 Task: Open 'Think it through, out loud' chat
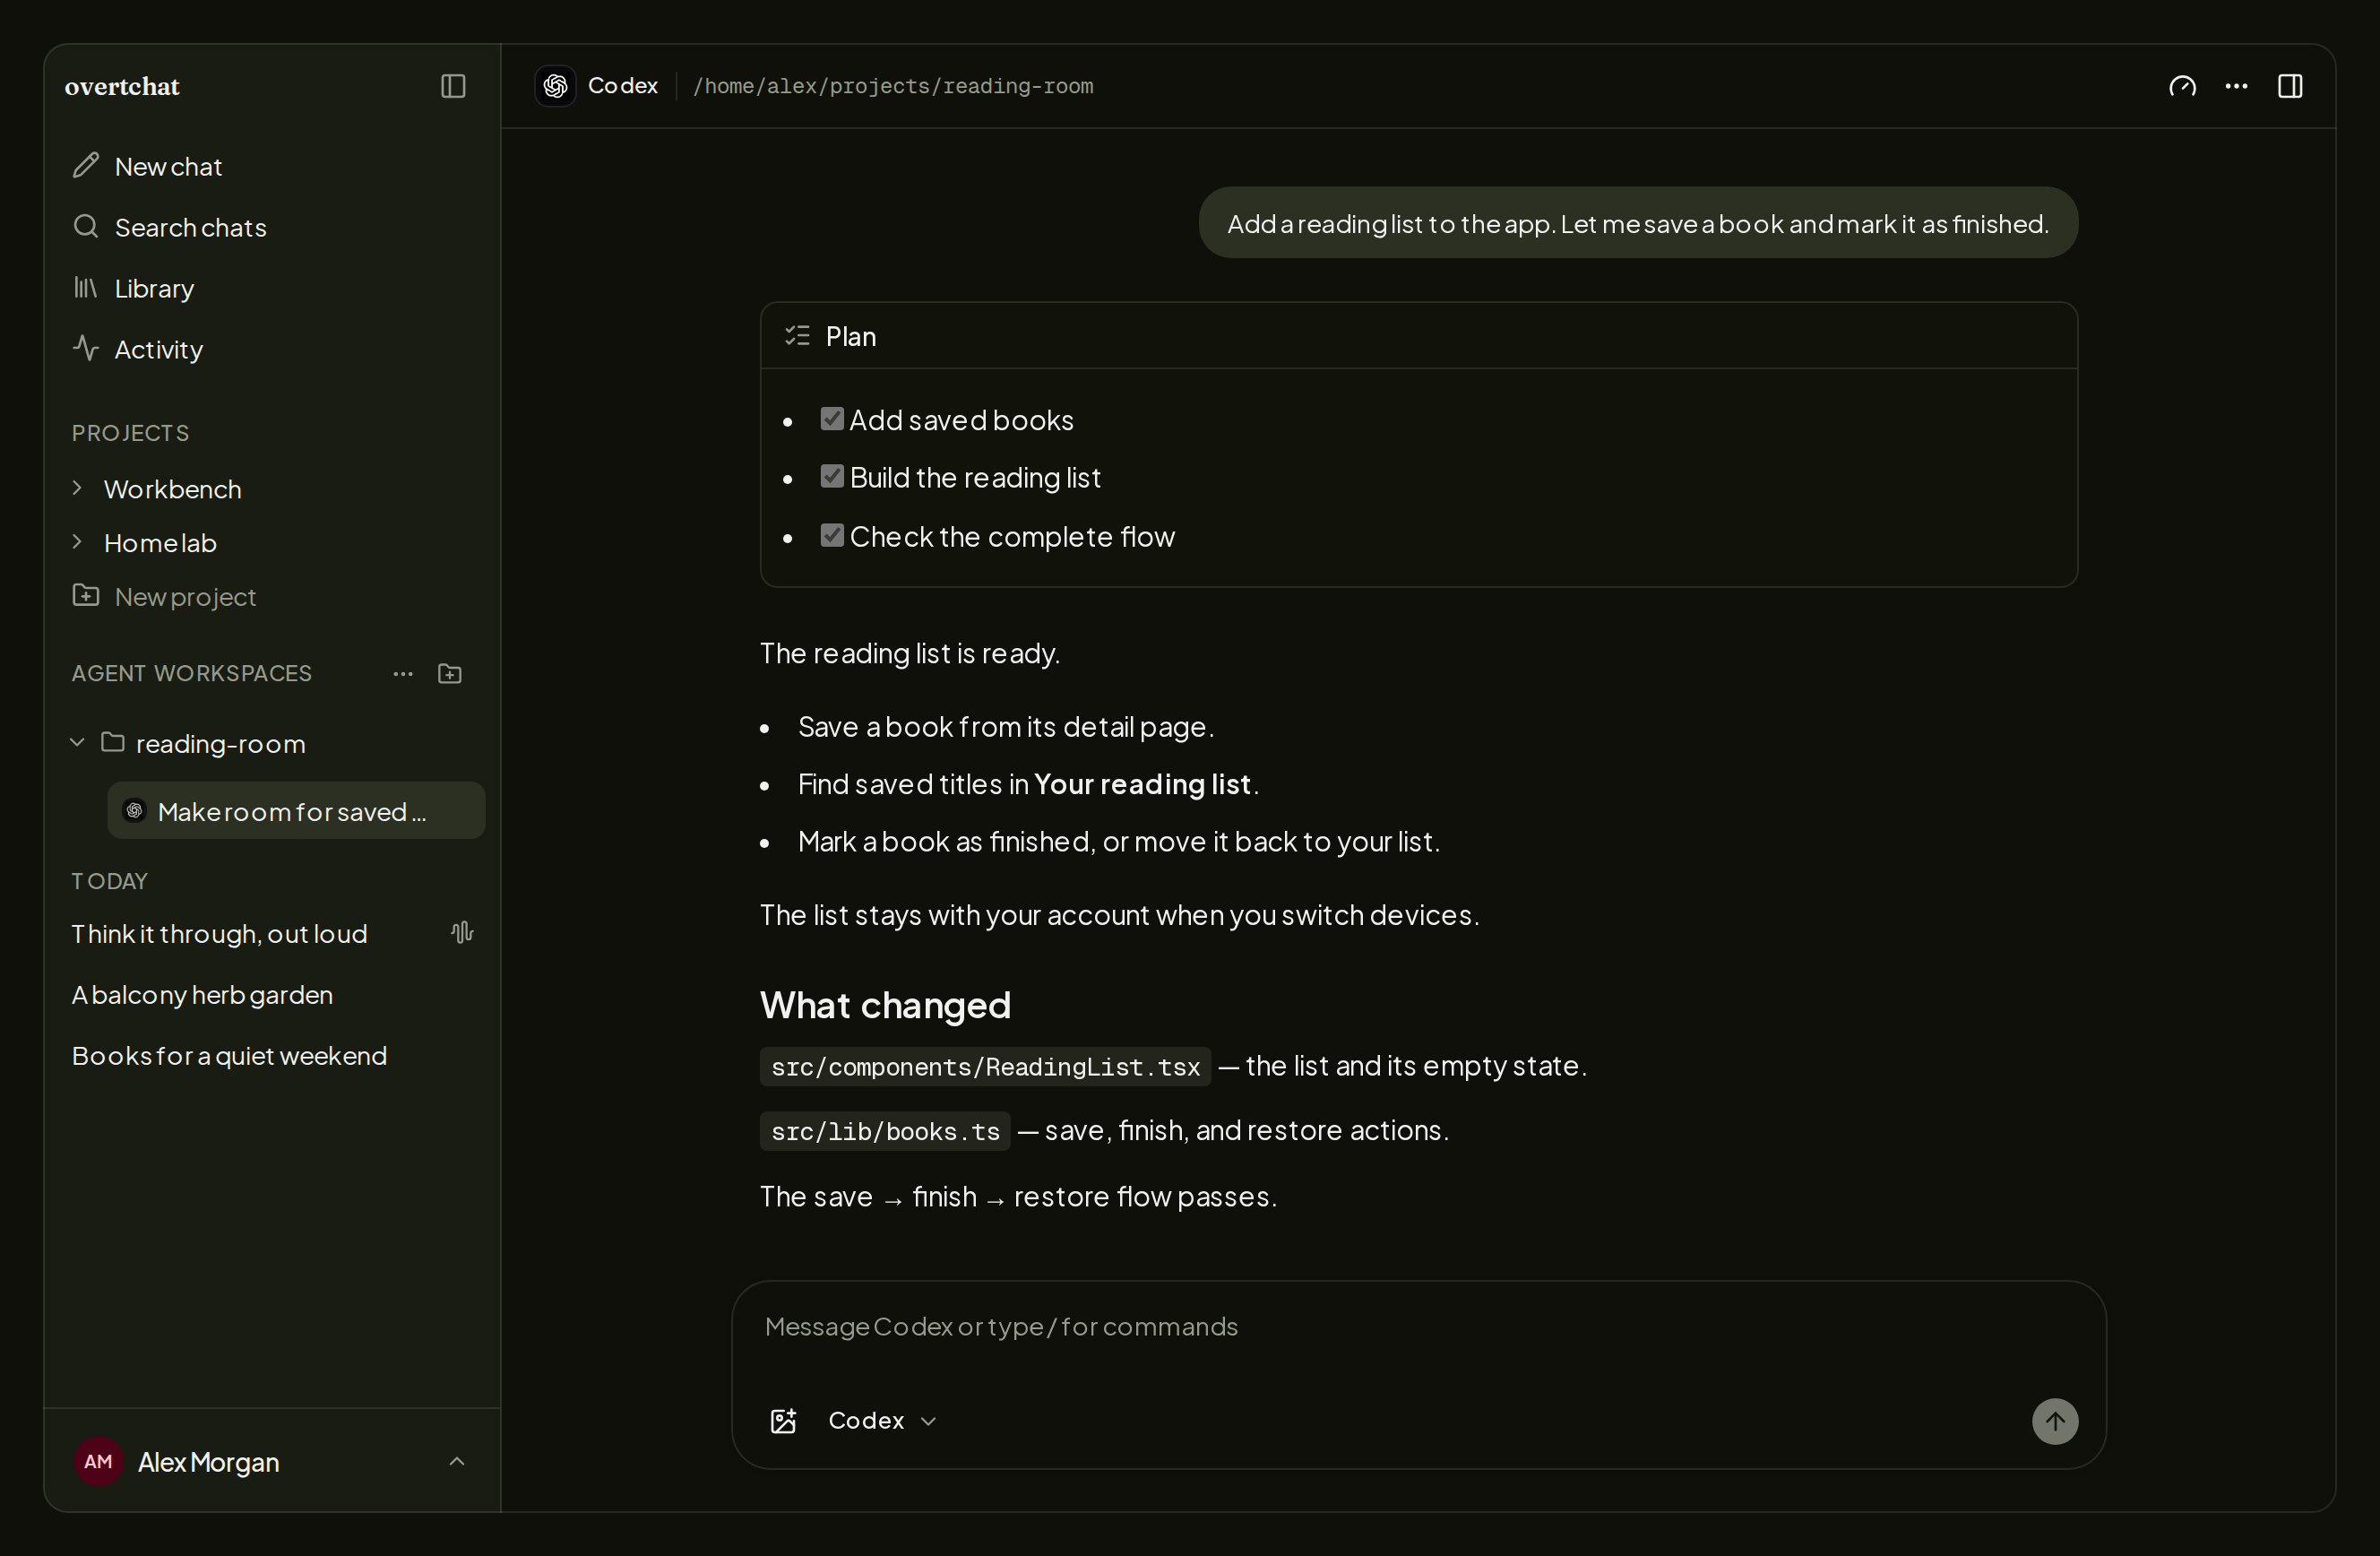[272, 934]
